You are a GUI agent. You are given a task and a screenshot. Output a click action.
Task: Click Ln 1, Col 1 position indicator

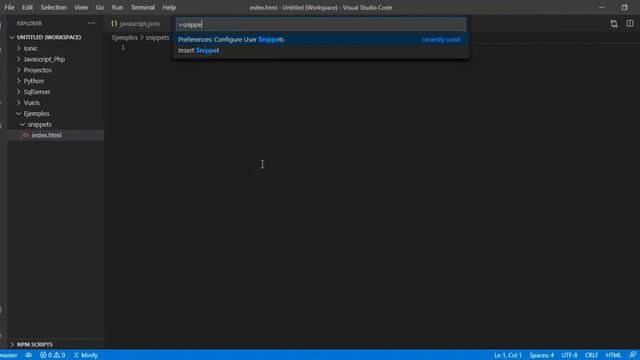508,355
